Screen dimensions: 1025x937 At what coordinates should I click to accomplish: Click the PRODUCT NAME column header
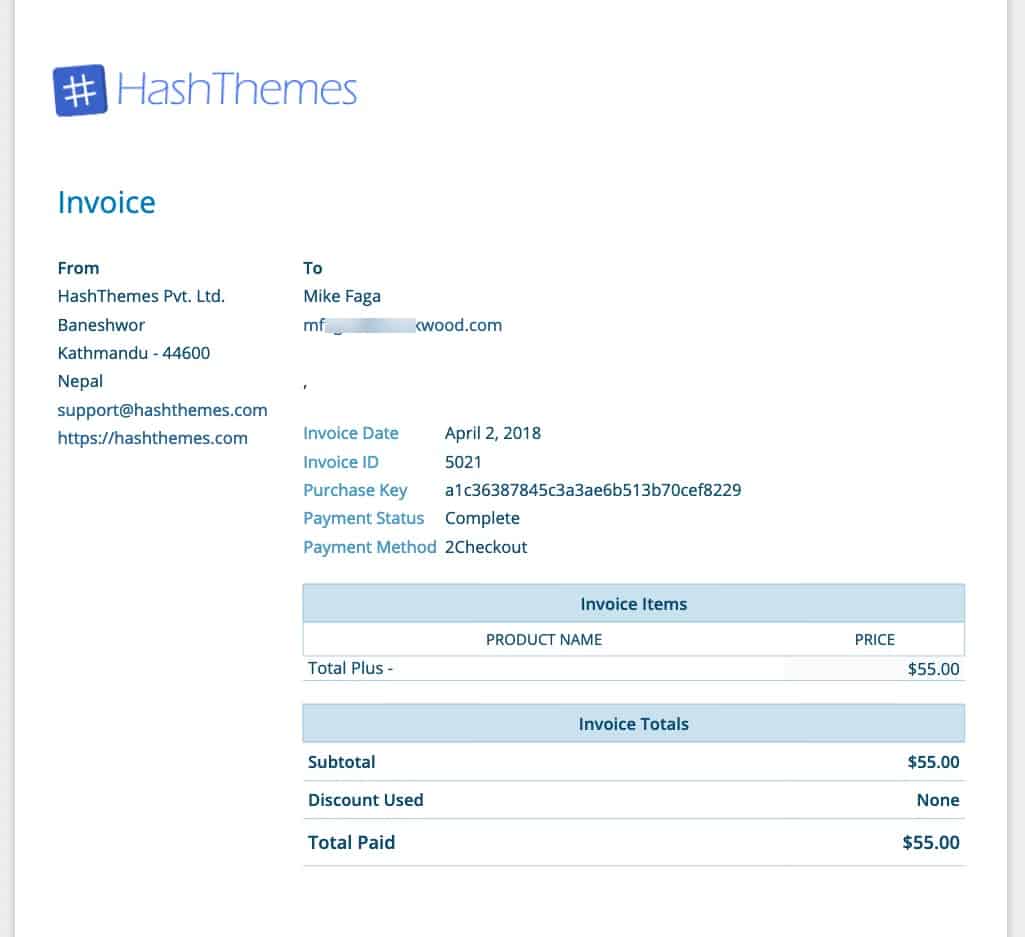click(544, 639)
